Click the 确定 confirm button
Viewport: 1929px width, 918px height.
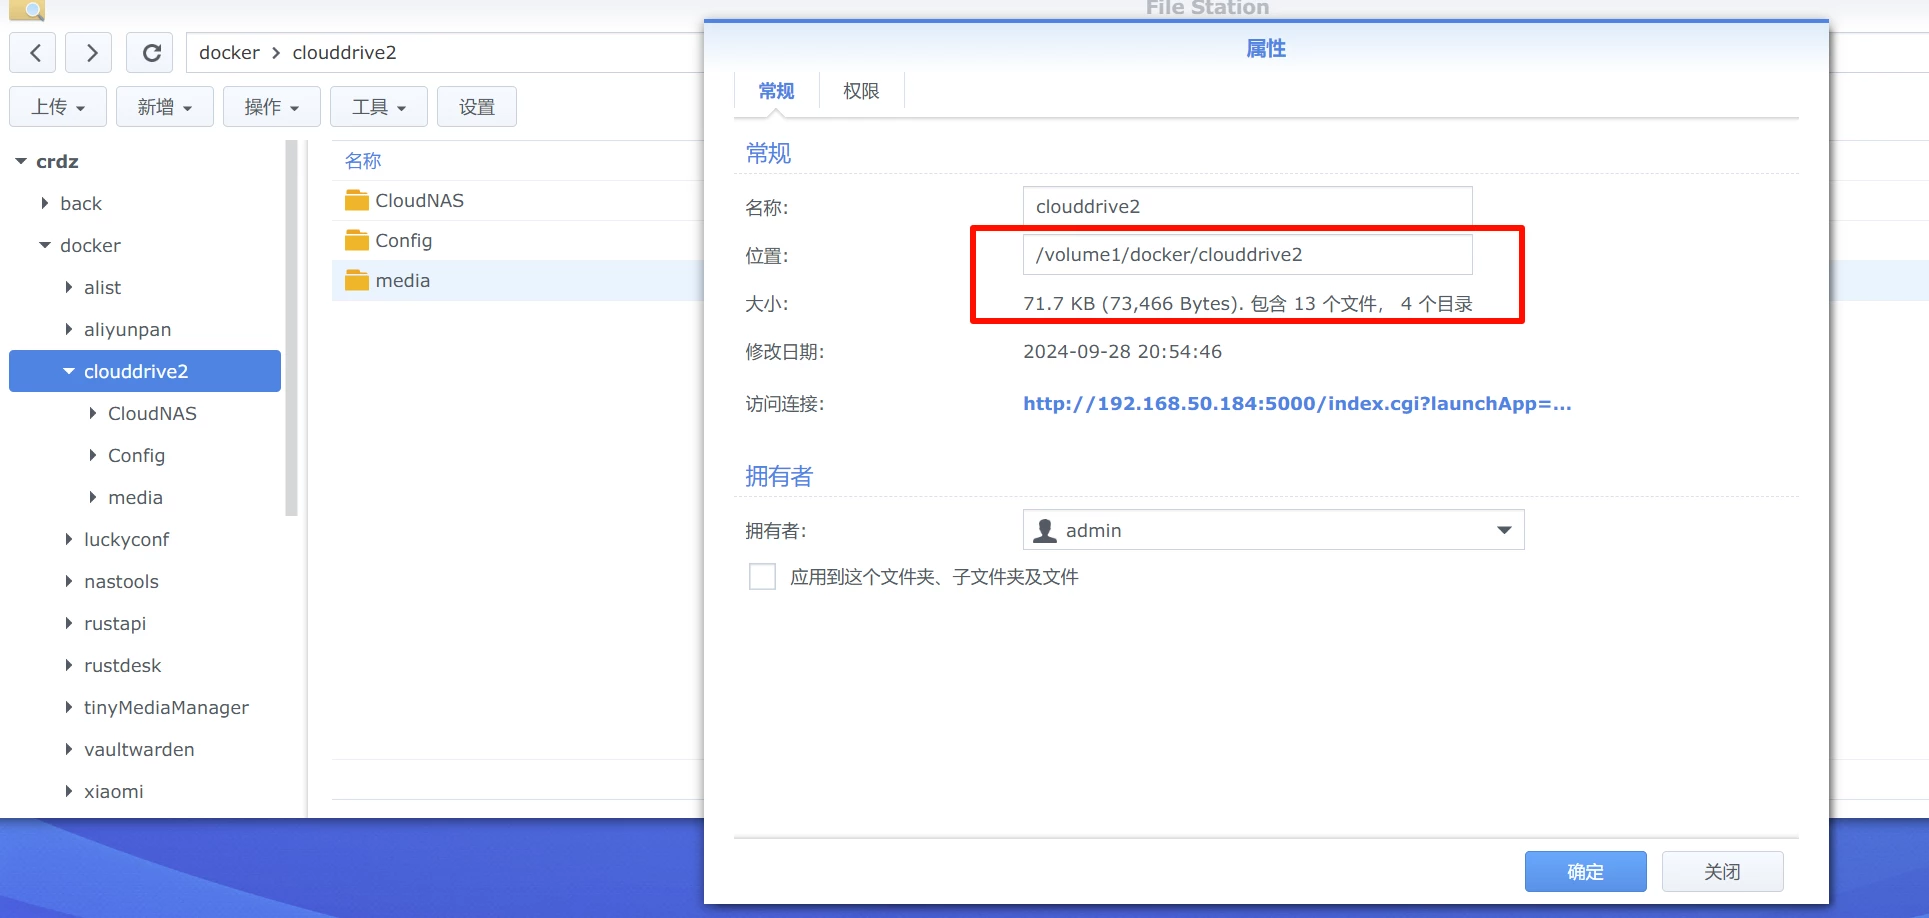1585,871
